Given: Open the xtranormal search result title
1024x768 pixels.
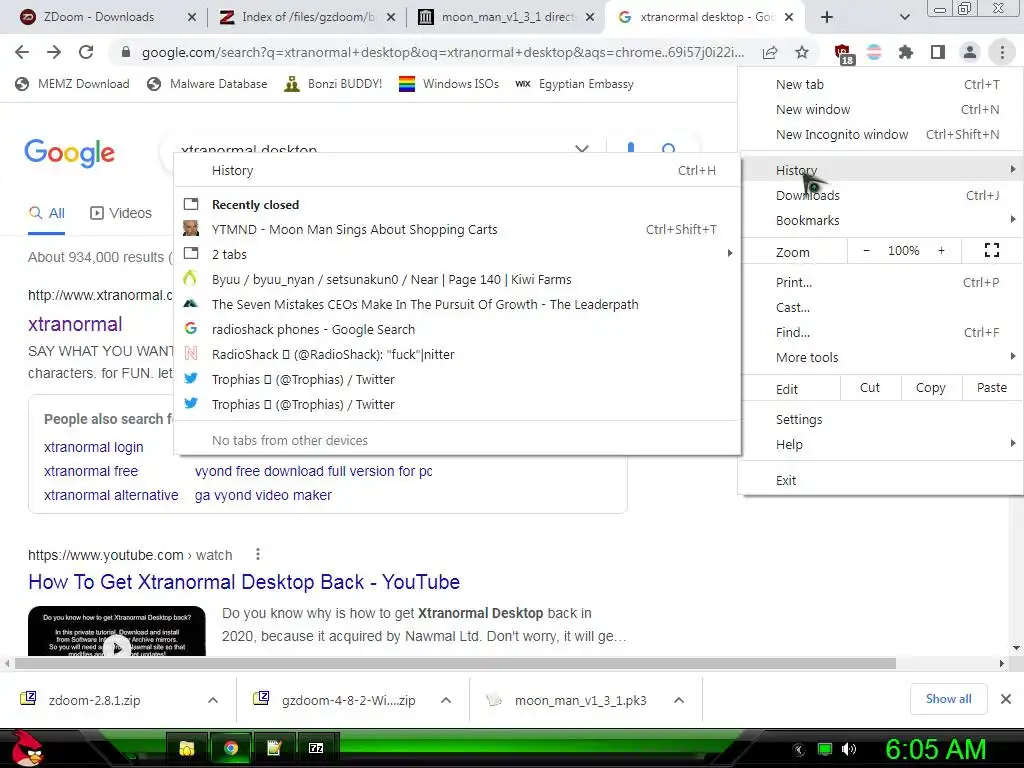Looking at the screenshot, I should click(75, 324).
